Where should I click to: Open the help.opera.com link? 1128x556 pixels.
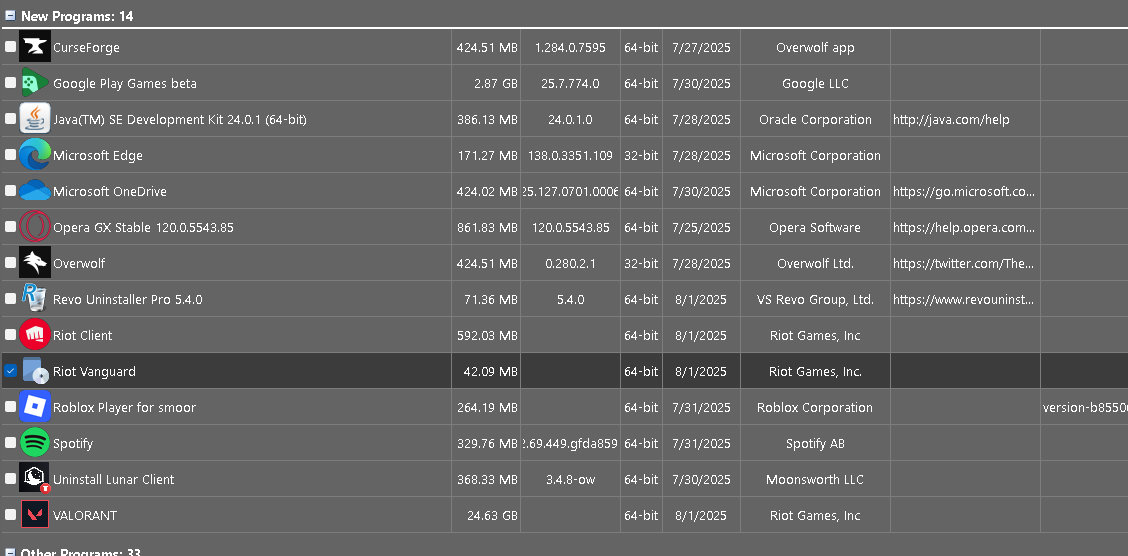[x=964, y=227]
